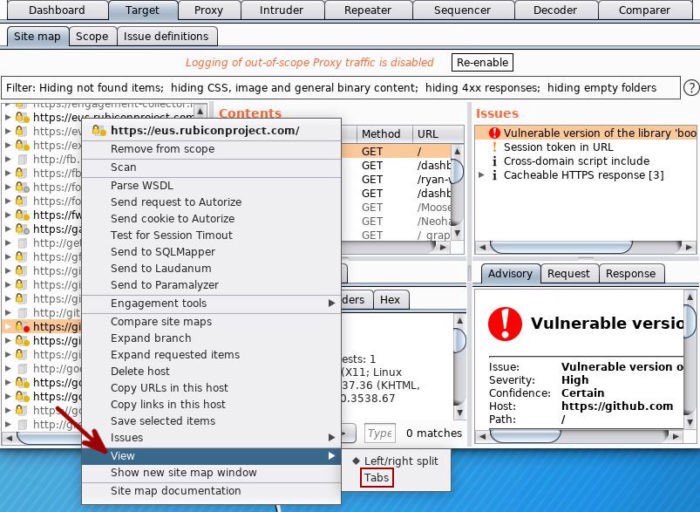Switch to the Request tab in issues pane
This screenshot has width=700, height=512.
[x=568, y=274]
